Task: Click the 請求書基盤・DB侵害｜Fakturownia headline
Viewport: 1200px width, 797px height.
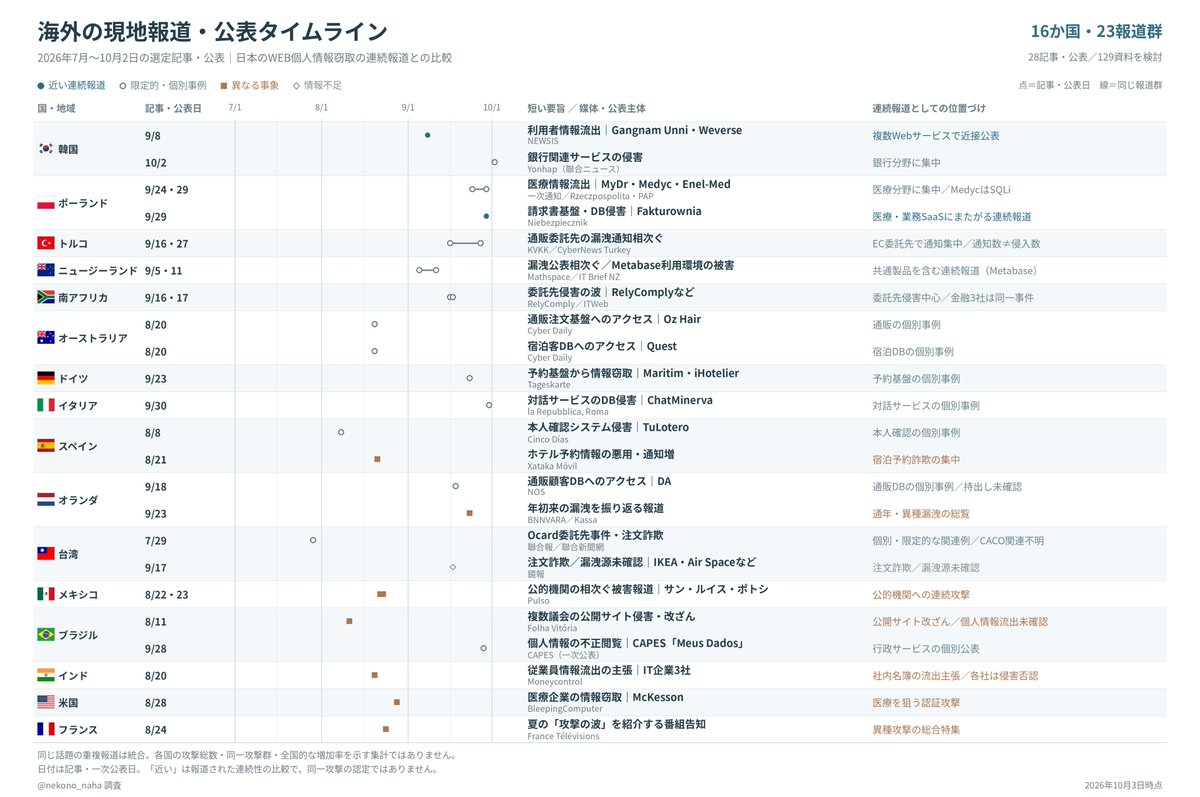Action: point(614,211)
